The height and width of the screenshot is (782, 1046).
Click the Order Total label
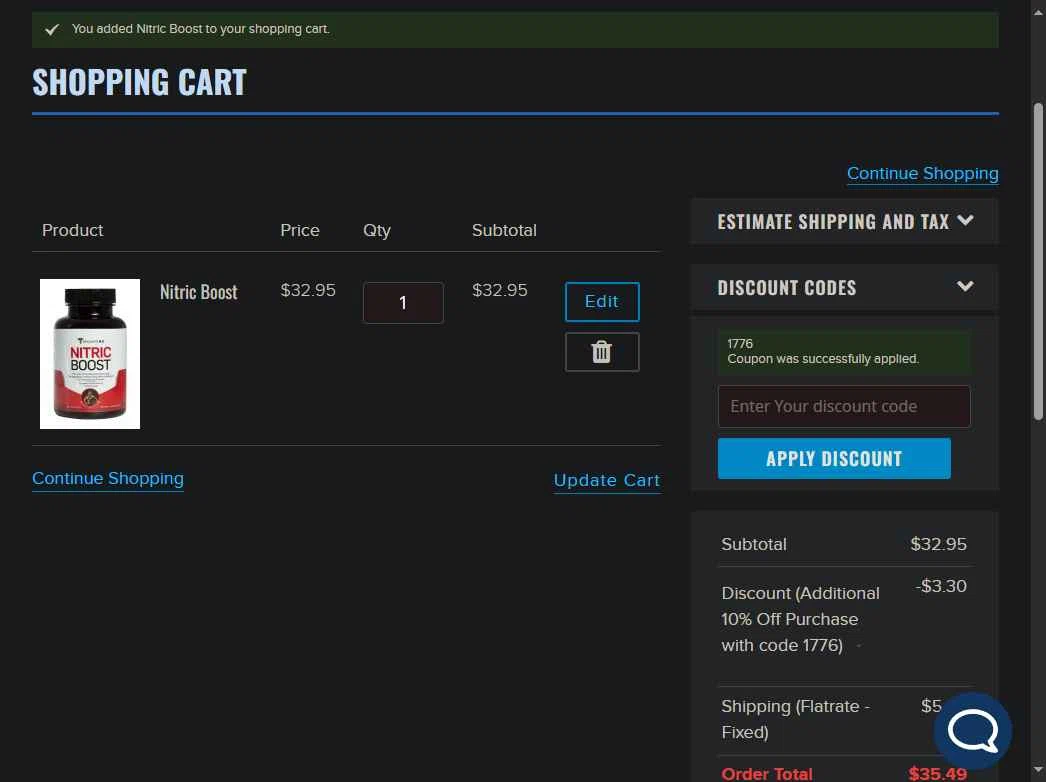[x=766, y=774]
